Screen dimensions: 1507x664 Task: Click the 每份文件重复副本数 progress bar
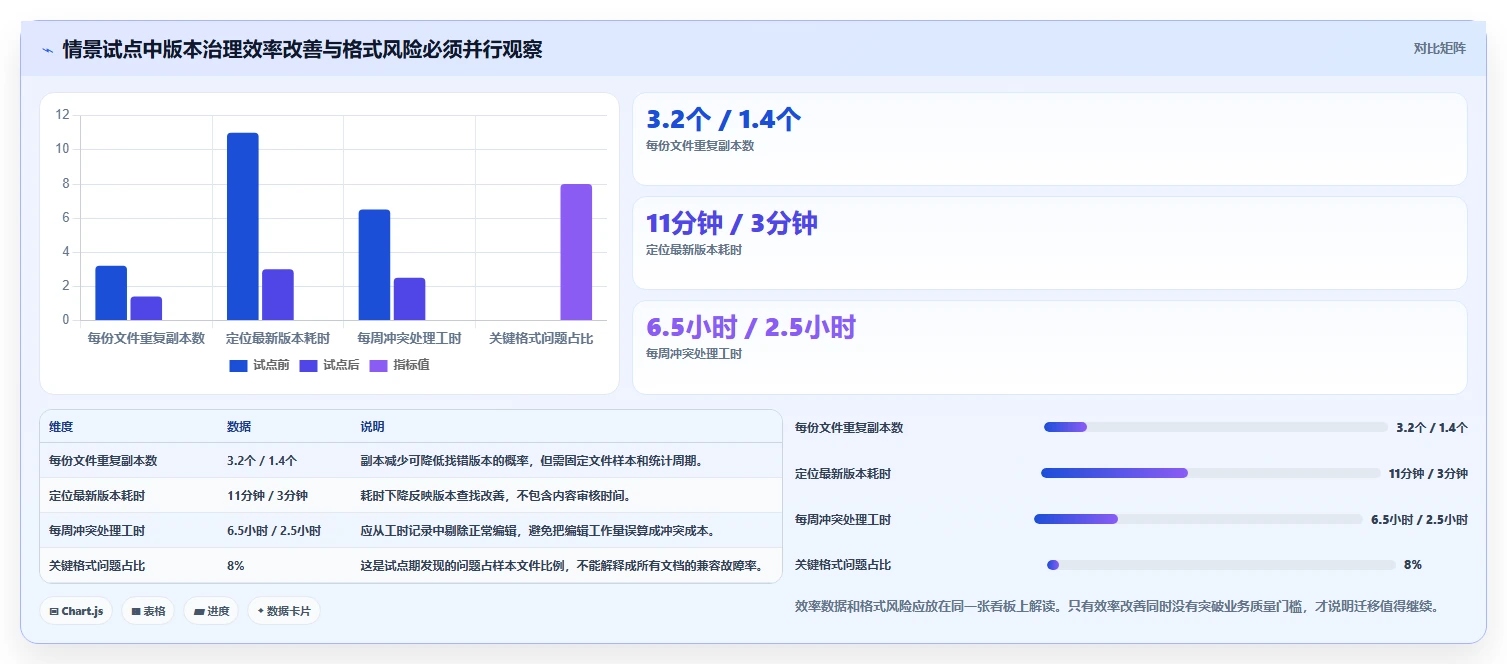click(x=1216, y=427)
